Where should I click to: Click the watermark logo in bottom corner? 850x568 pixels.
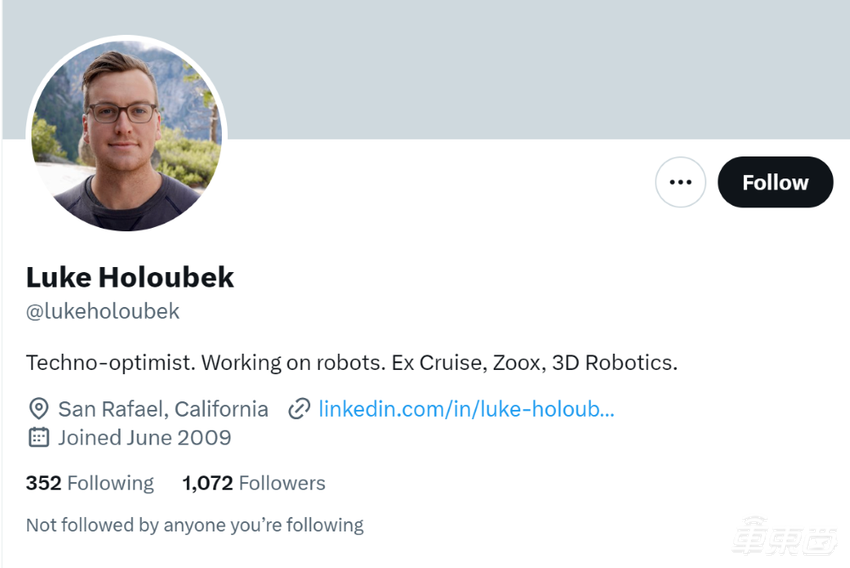(x=783, y=541)
